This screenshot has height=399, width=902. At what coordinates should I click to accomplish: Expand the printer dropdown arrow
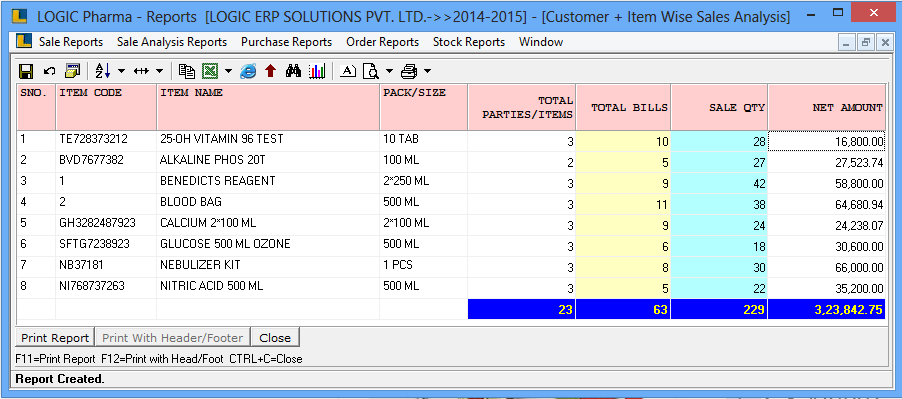[427, 71]
